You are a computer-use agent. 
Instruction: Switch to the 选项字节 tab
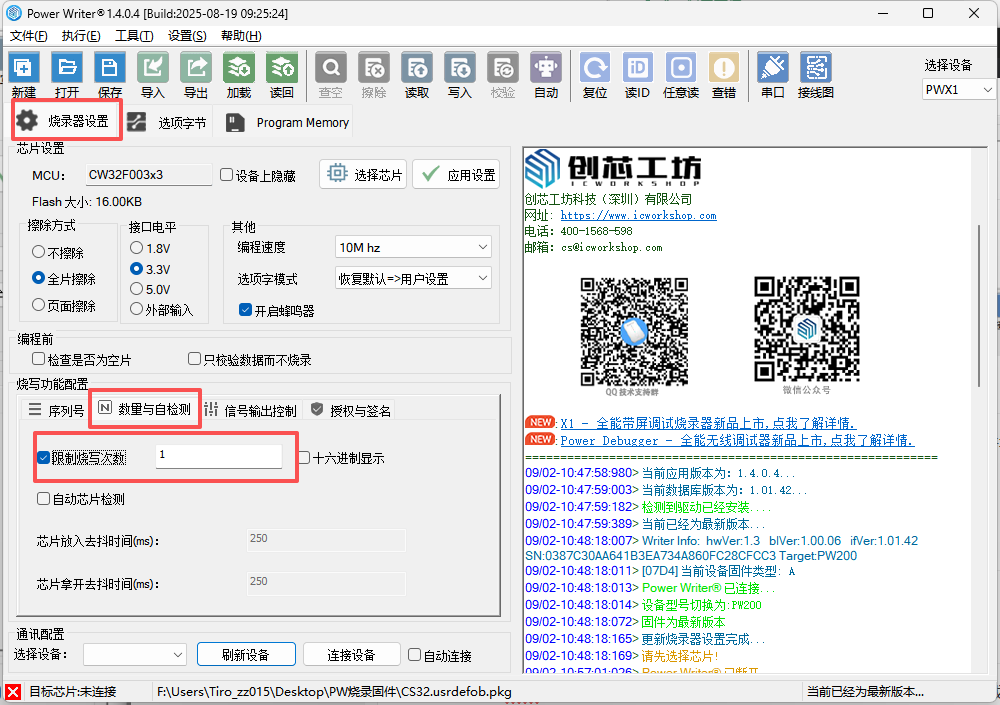click(167, 122)
